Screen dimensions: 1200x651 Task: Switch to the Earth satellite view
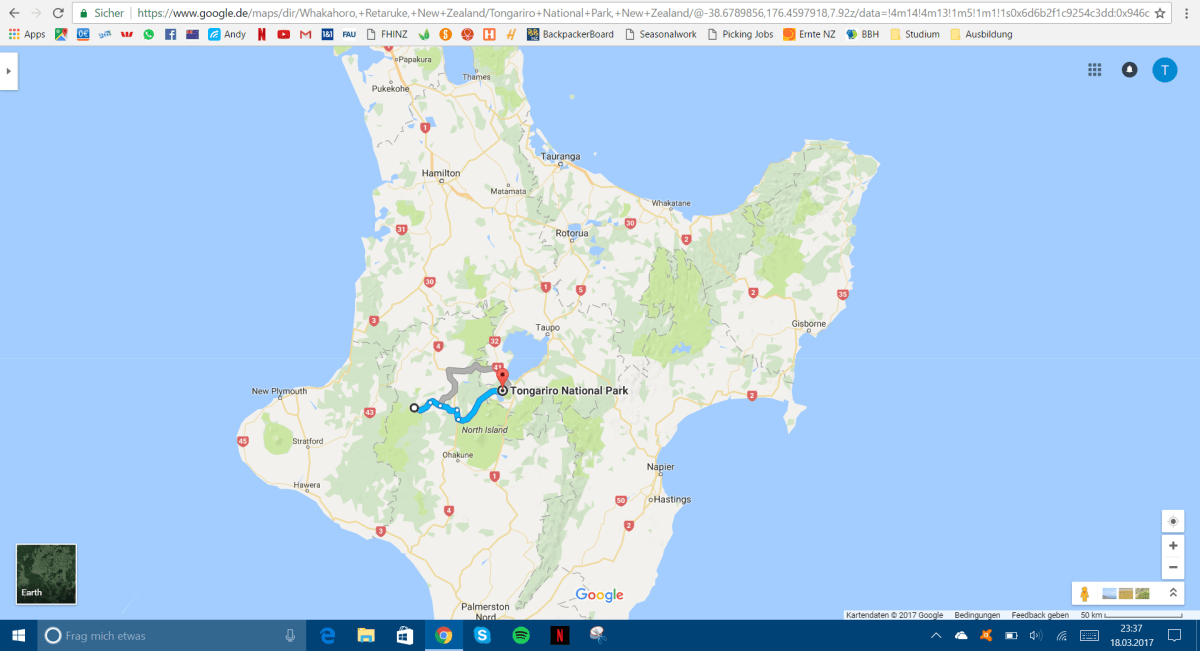[x=46, y=574]
